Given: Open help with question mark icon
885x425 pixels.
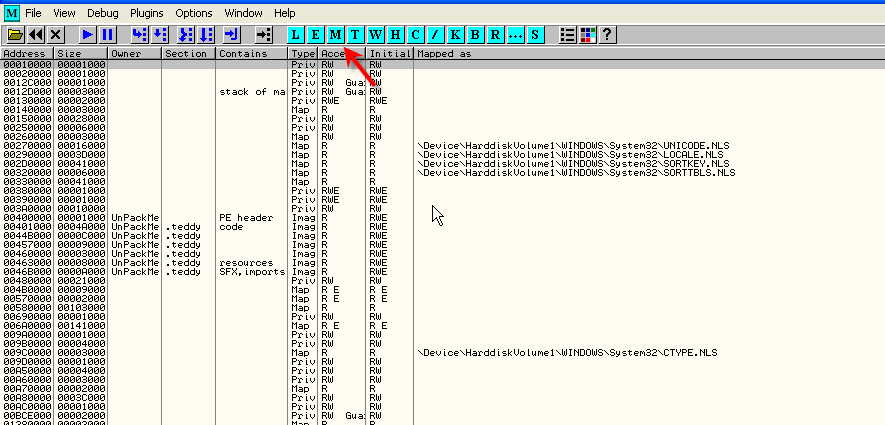Looking at the screenshot, I should click(606, 34).
